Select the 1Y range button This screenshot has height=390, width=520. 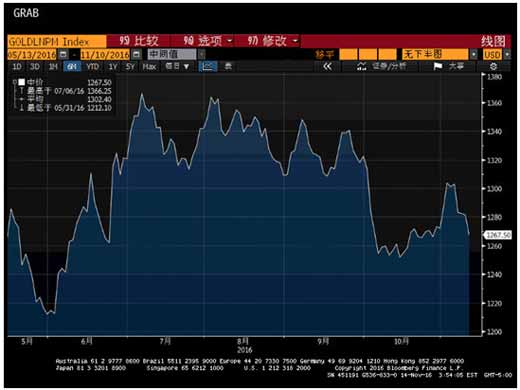[113, 67]
